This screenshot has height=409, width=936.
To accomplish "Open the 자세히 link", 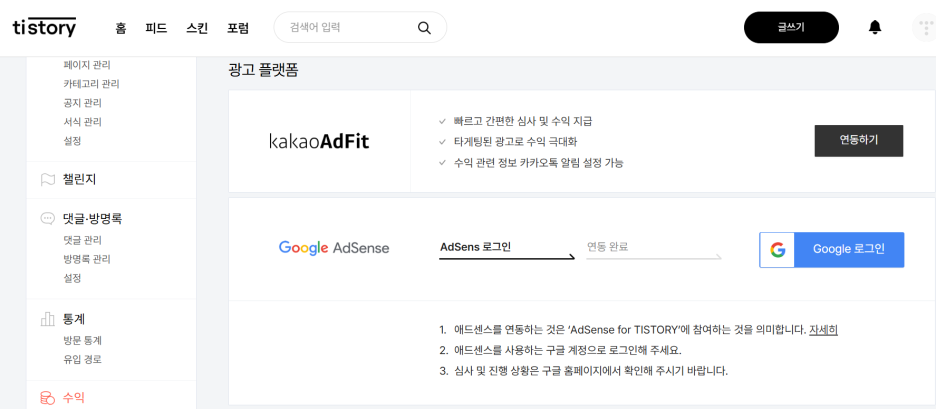I will 823,330.
